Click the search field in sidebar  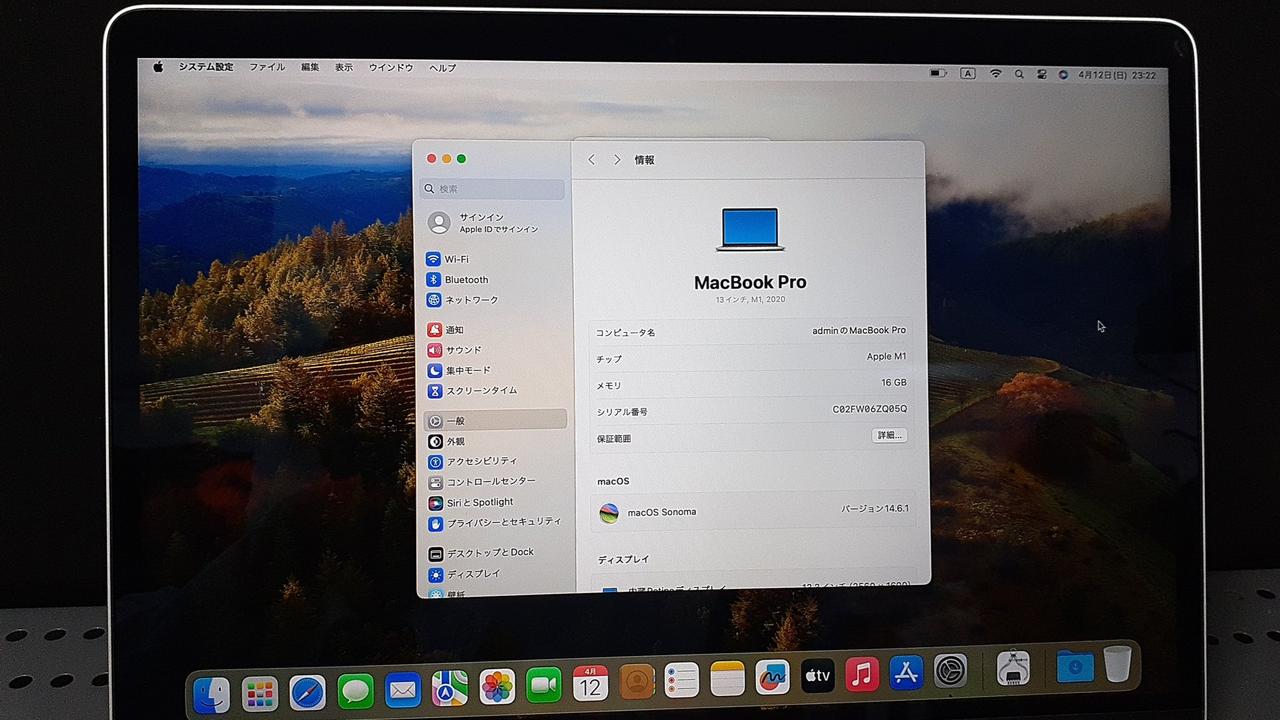pos(494,189)
